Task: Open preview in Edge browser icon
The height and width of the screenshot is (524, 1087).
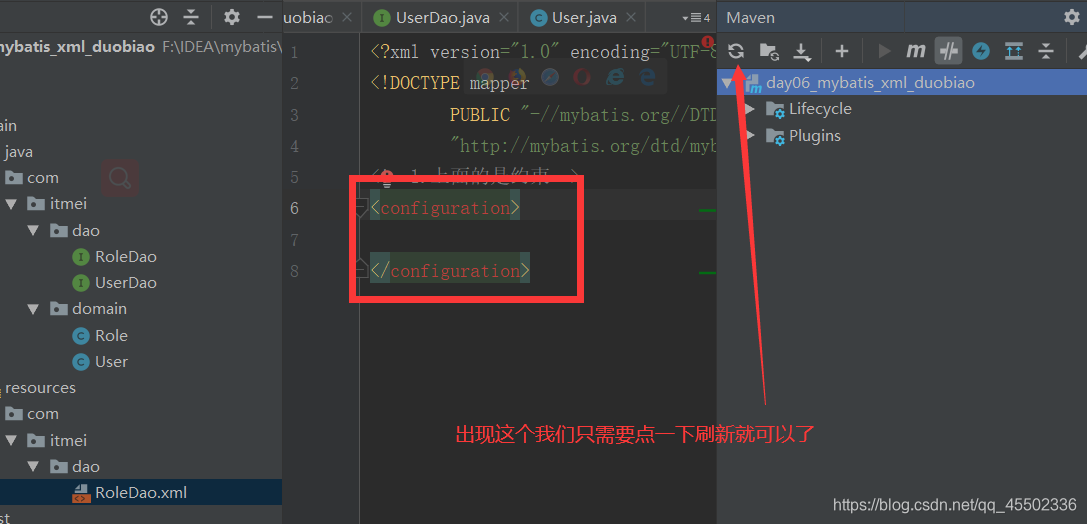Action: 647,76
